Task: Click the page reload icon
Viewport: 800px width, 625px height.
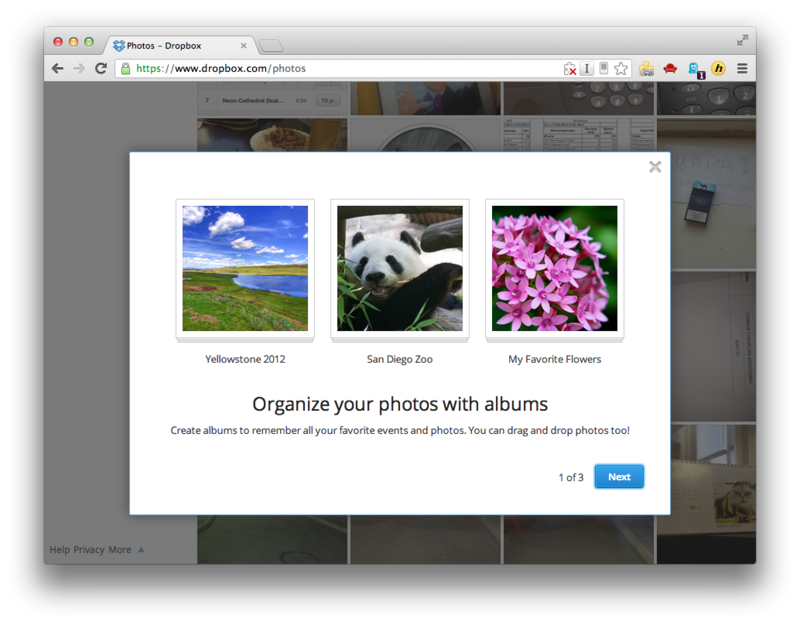Action: [x=101, y=68]
